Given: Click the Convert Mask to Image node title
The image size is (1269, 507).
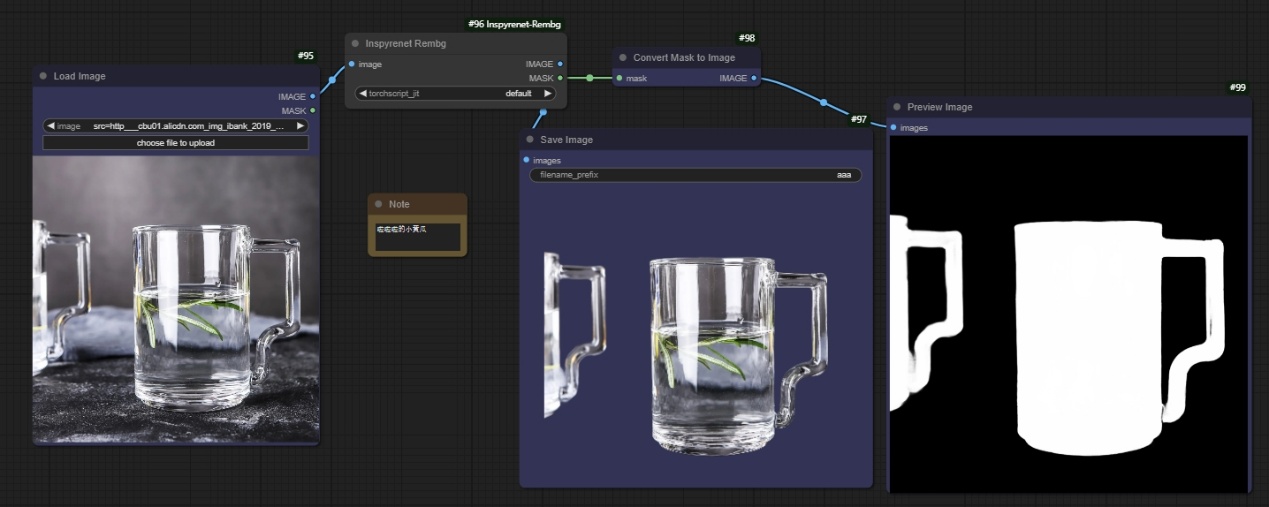Looking at the screenshot, I should [x=684, y=58].
